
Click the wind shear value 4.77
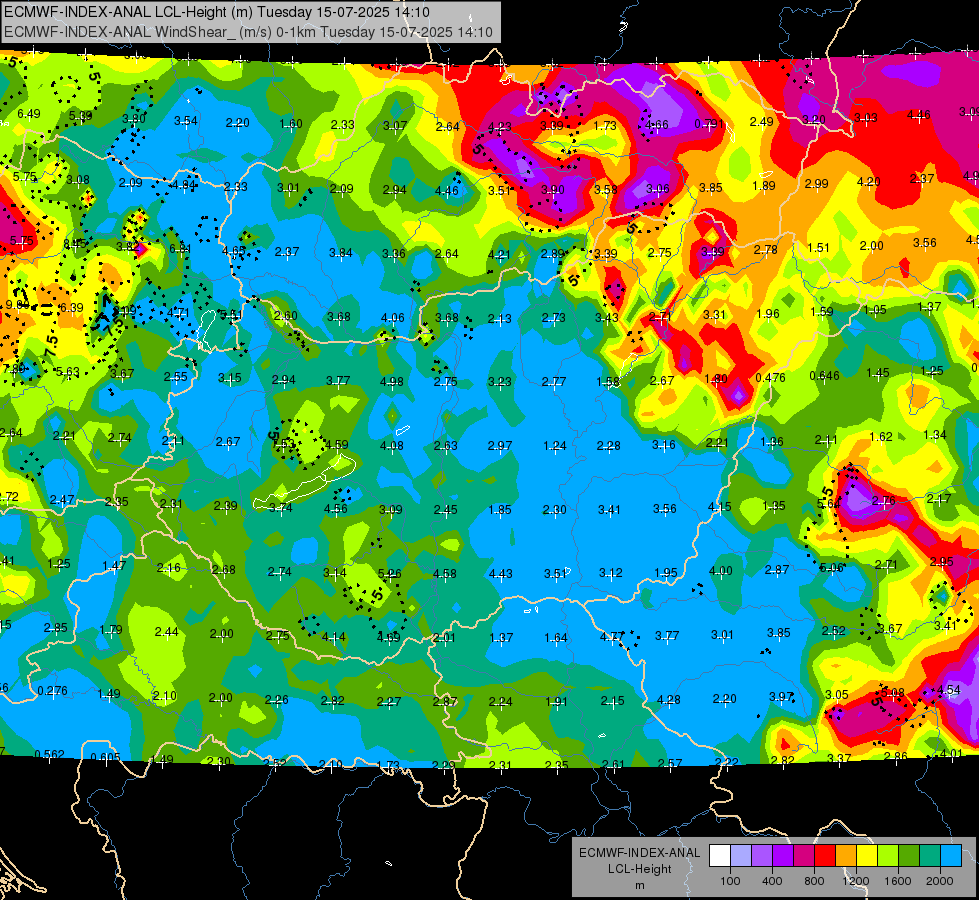(x=612, y=636)
